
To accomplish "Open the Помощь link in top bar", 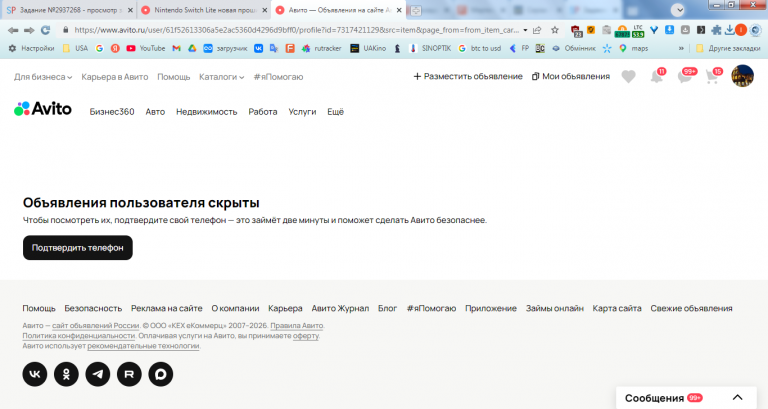I will click(x=173, y=77).
